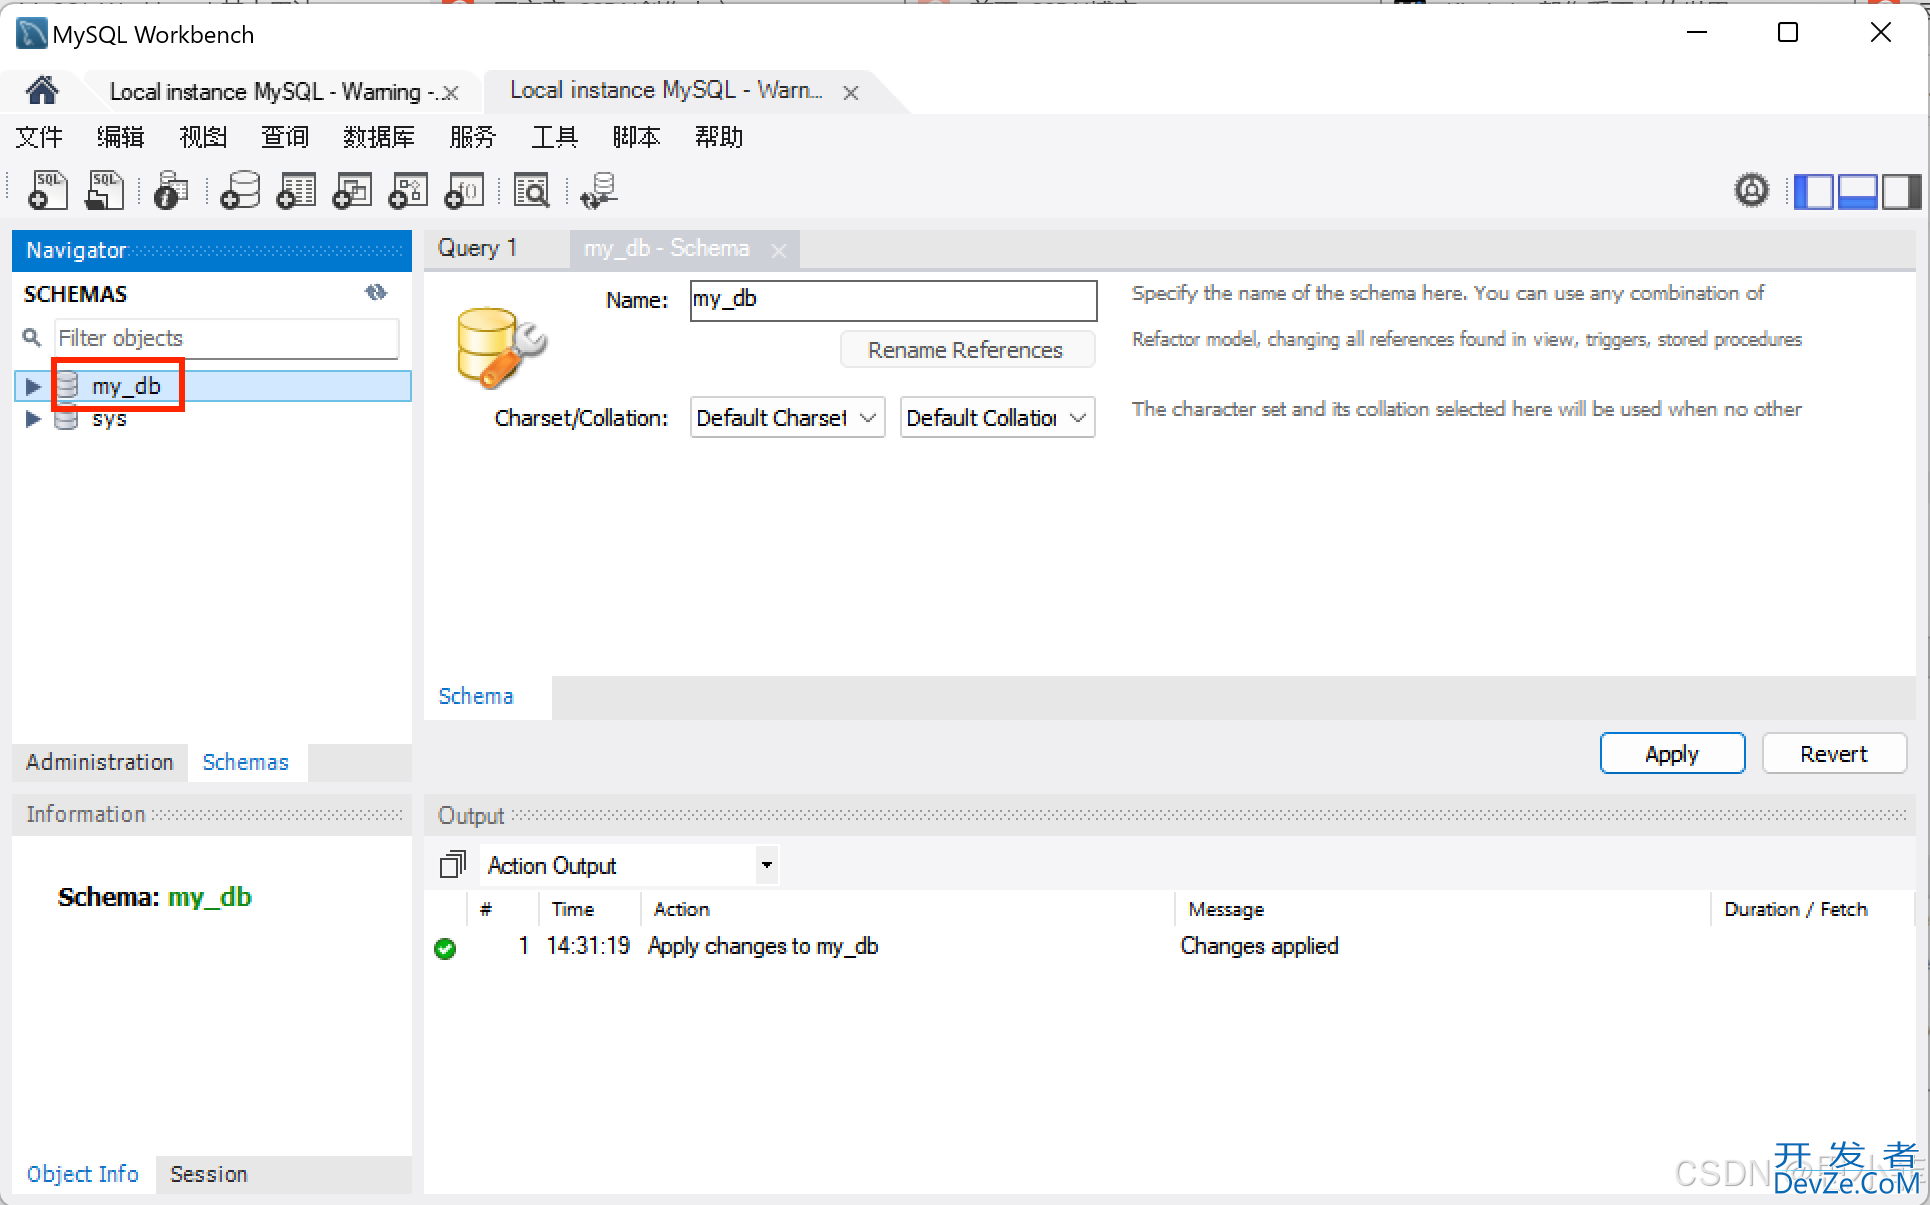Create a new table toolbar icon
The height and width of the screenshot is (1205, 1930).
(x=296, y=190)
